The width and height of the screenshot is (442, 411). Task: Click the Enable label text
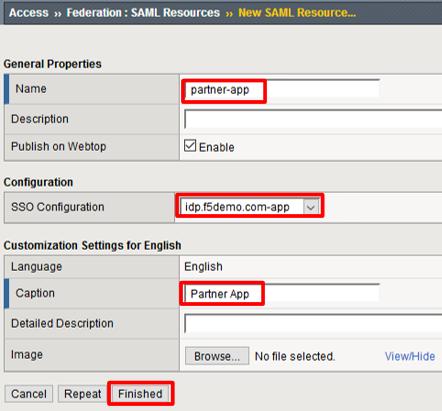click(216, 147)
